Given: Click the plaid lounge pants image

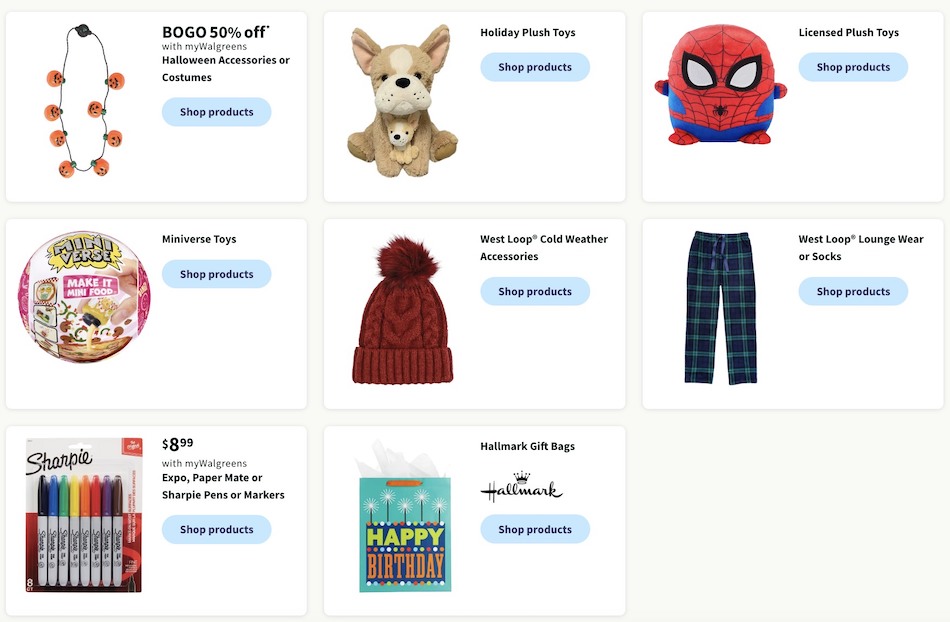Looking at the screenshot, I should 720,308.
